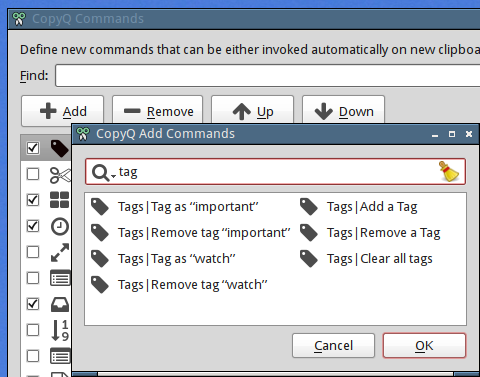Click the Remove command button
The height and width of the screenshot is (377, 480).
(158, 111)
